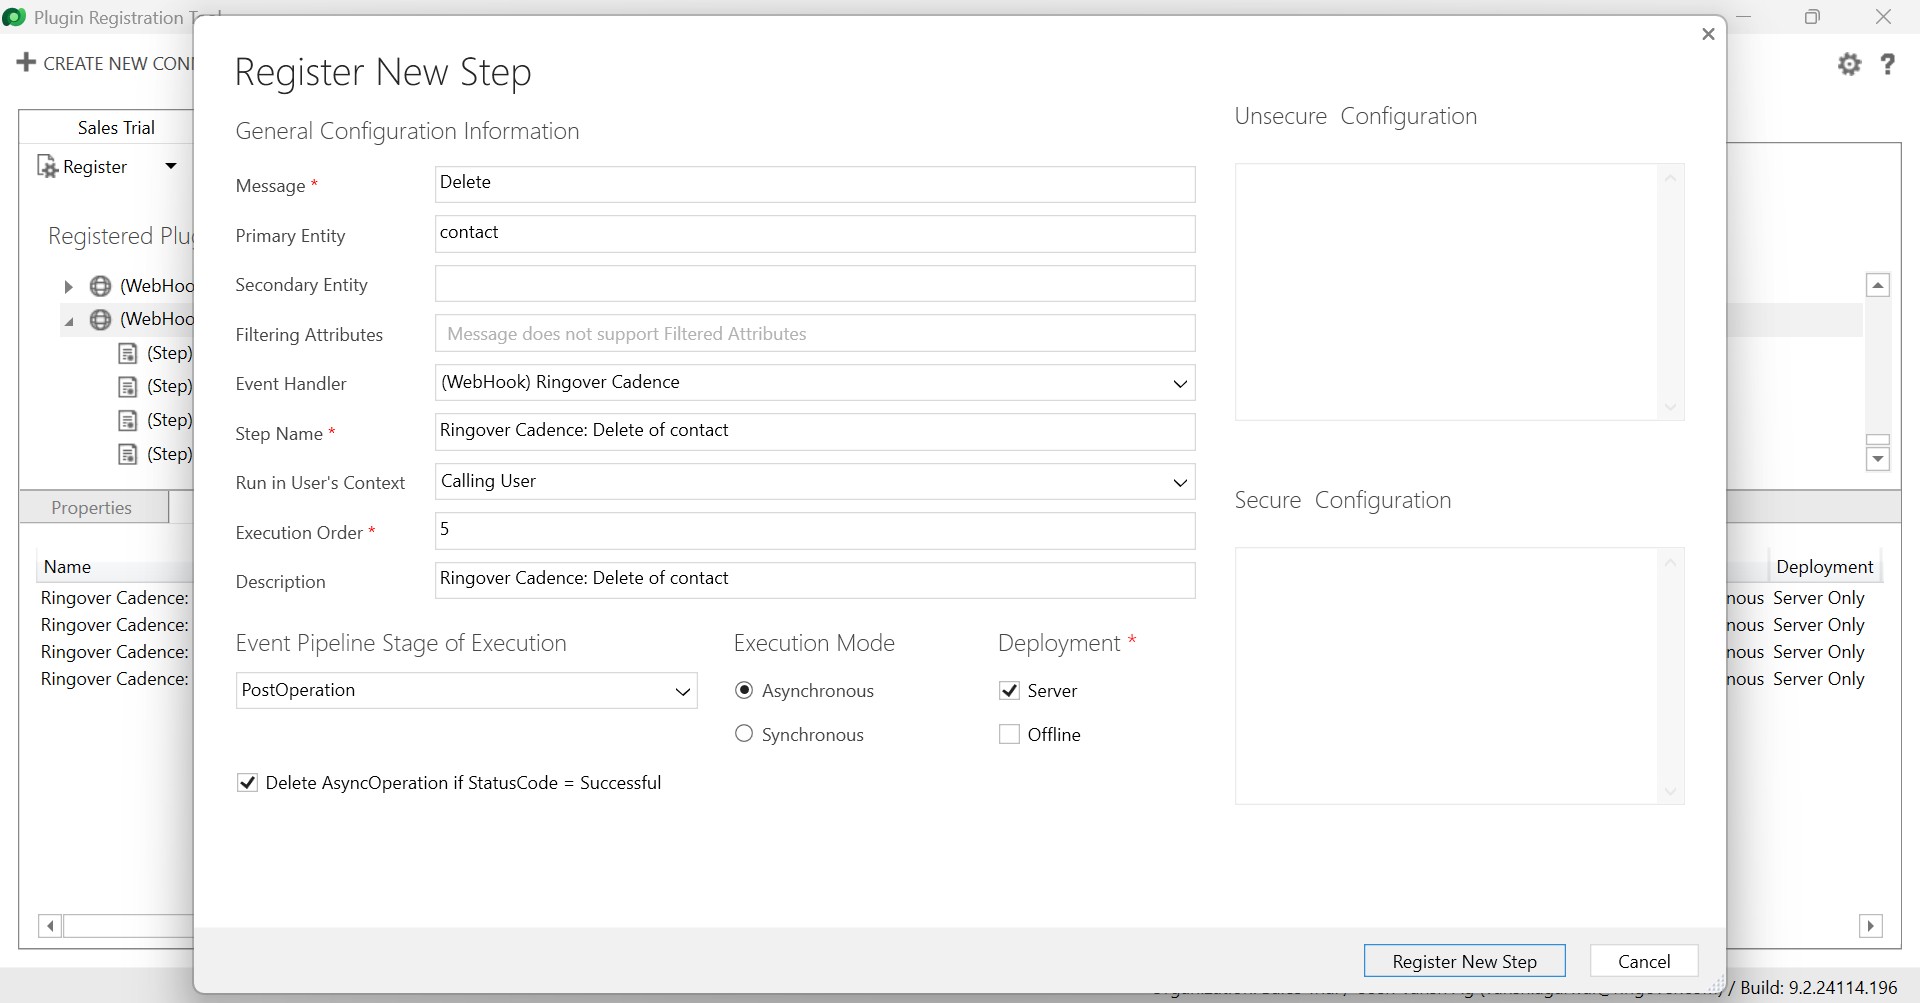Select the first Ringover Cadence row

(x=114, y=597)
